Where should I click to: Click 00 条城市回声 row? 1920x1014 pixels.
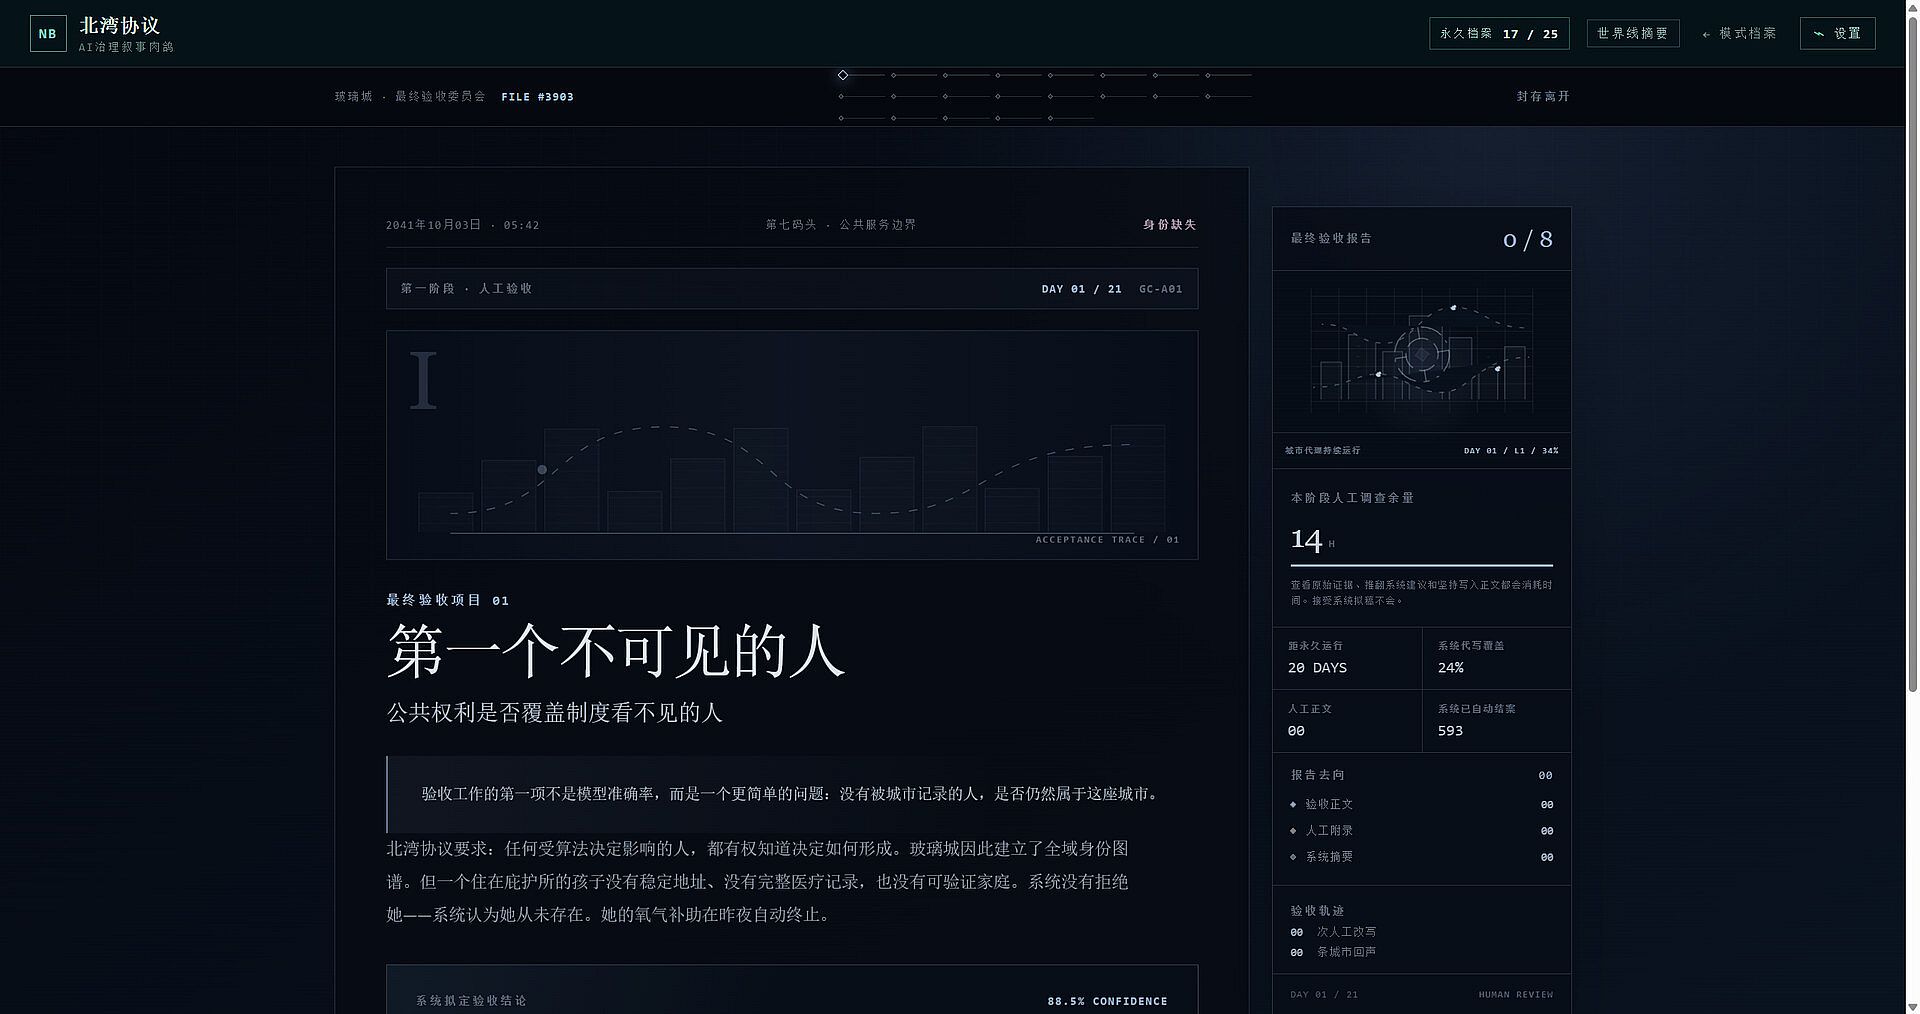1333,952
